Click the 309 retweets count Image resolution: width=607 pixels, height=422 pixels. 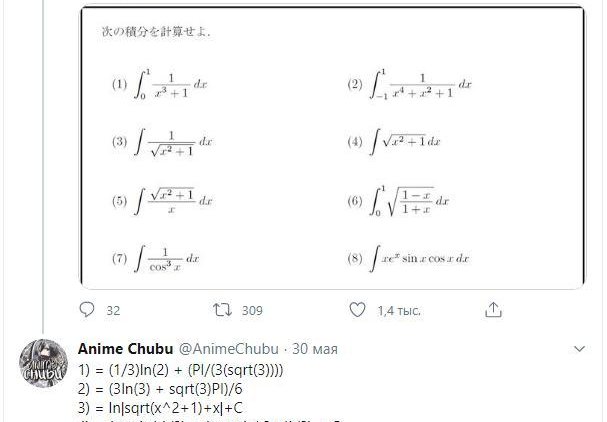pyautogui.click(x=252, y=311)
